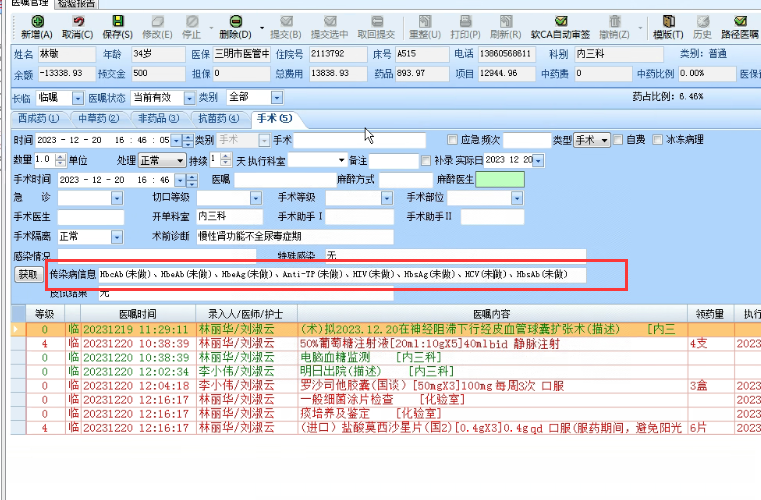The width and height of the screenshot is (761, 500).
Task: Click the 删除(D) delete icon
Action: click(236, 21)
